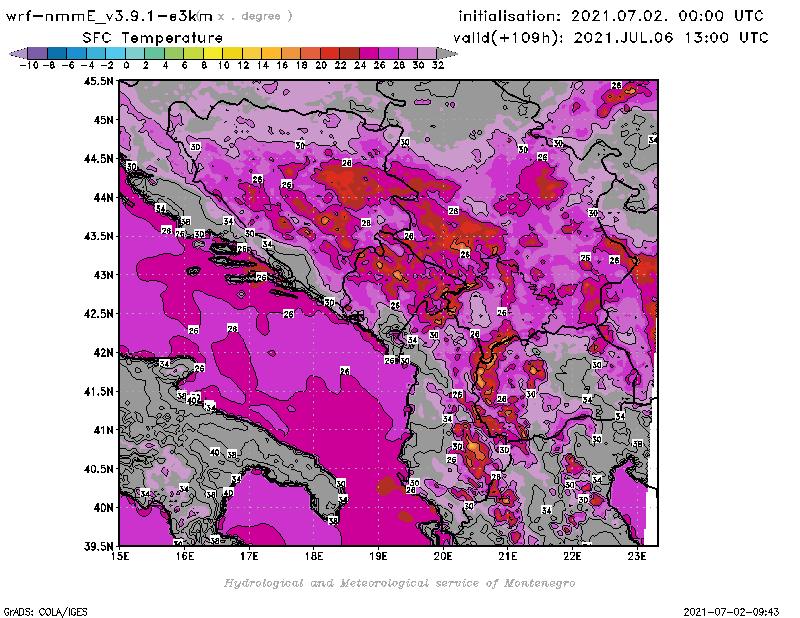Screen dimensions: 800x618
Task: Select the red legend swatch between 20 and 22
Action: pyautogui.click(x=330, y=53)
